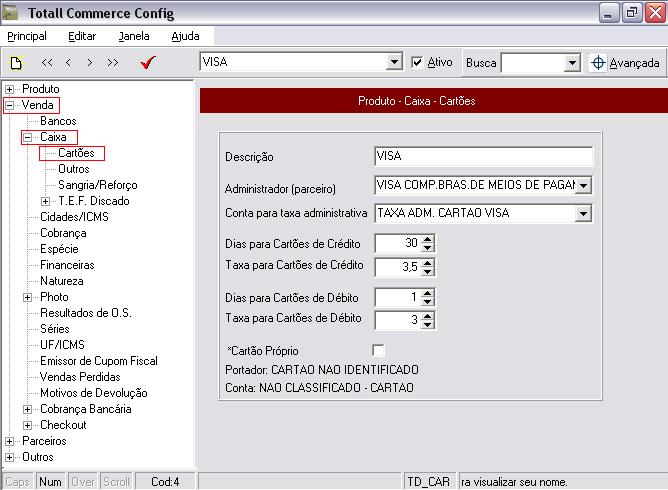The width and height of the screenshot is (668, 490).
Task: Click the Conta: NAO CLASSIFICADO - CARTAO text
Action: pos(319,388)
